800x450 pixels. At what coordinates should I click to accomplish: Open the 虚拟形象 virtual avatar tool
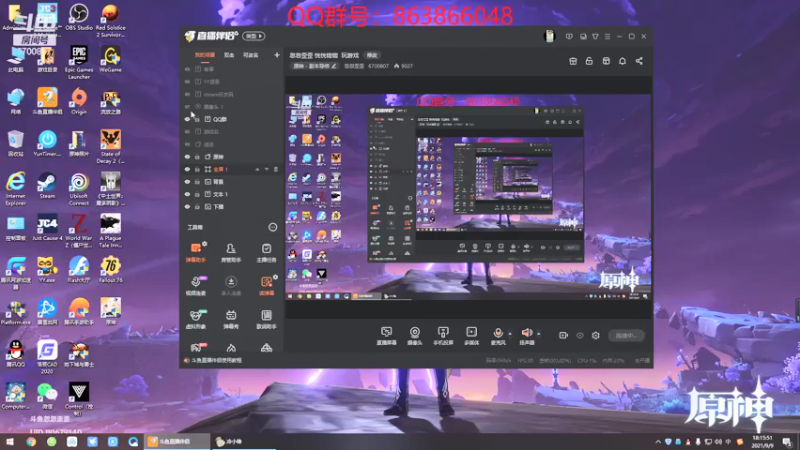[195, 319]
